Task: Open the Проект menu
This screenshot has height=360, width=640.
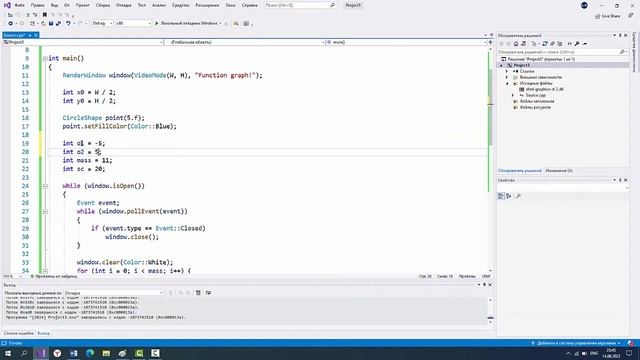Action: [82, 5]
